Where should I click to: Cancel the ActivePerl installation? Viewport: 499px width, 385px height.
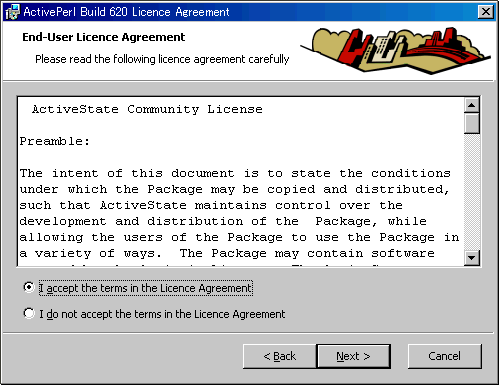(445, 356)
